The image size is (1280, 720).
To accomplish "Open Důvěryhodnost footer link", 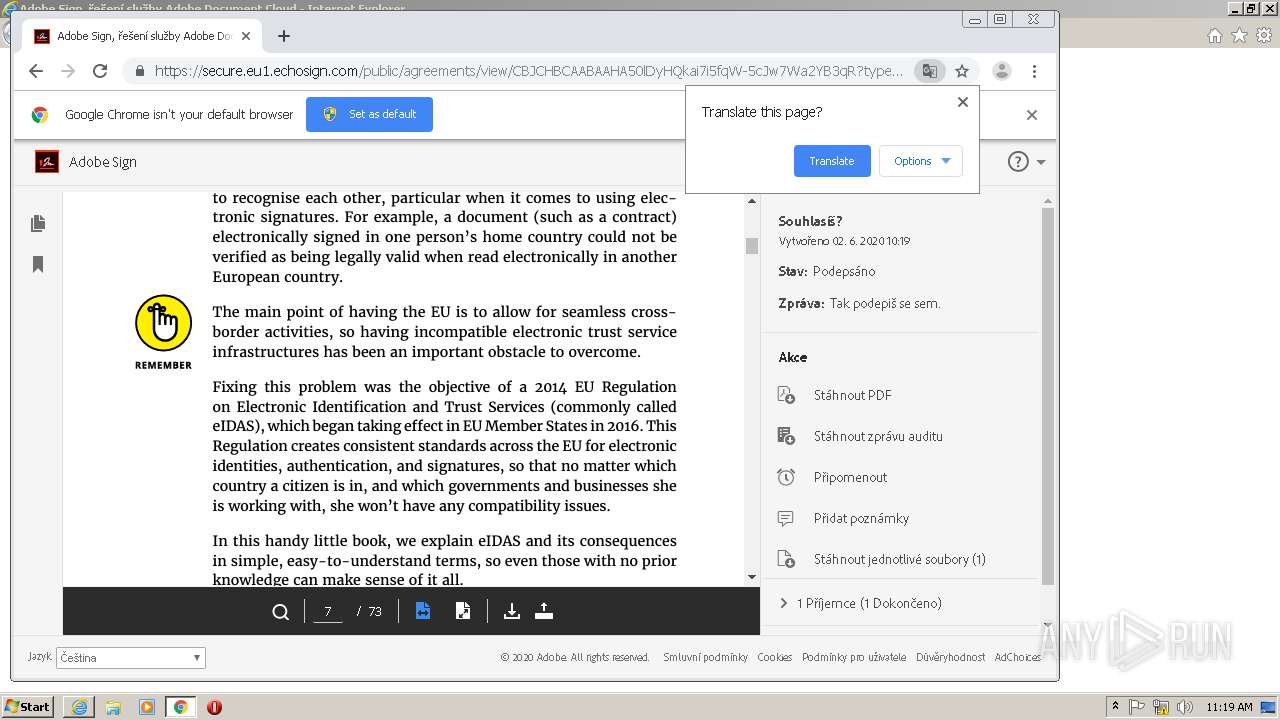I will coord(951,657).
